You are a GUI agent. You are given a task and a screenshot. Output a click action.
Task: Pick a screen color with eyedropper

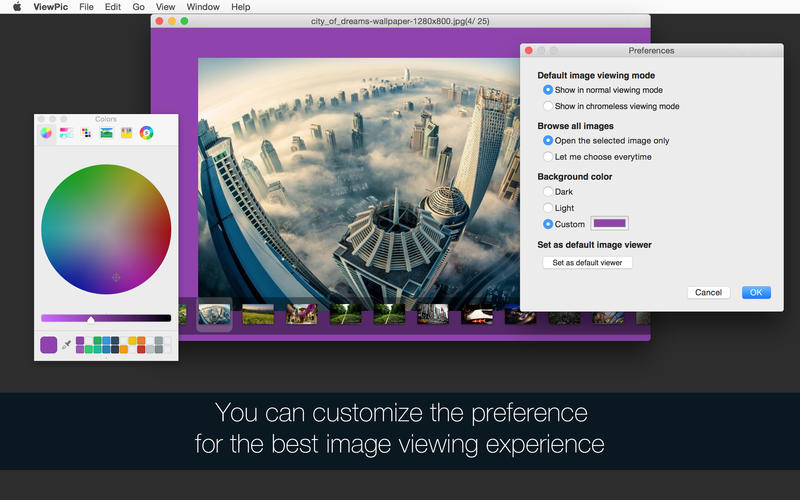pyautogui.click(x=66, y=345)
